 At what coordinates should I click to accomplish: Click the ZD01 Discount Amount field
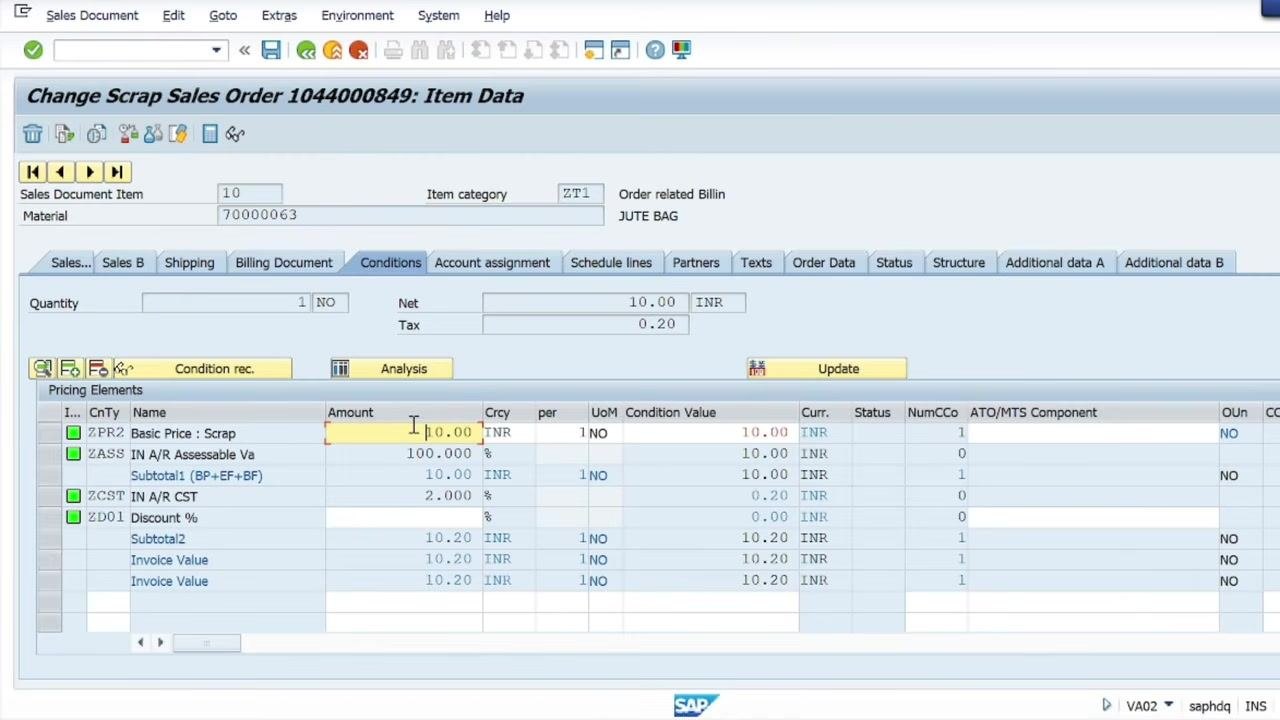pyautogui.click(x=404, y=517)
